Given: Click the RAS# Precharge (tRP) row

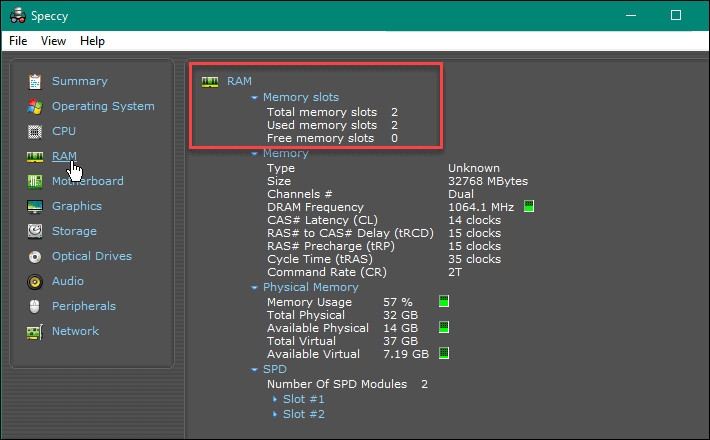Looking at the screenshot, I should tap(384, 247).
